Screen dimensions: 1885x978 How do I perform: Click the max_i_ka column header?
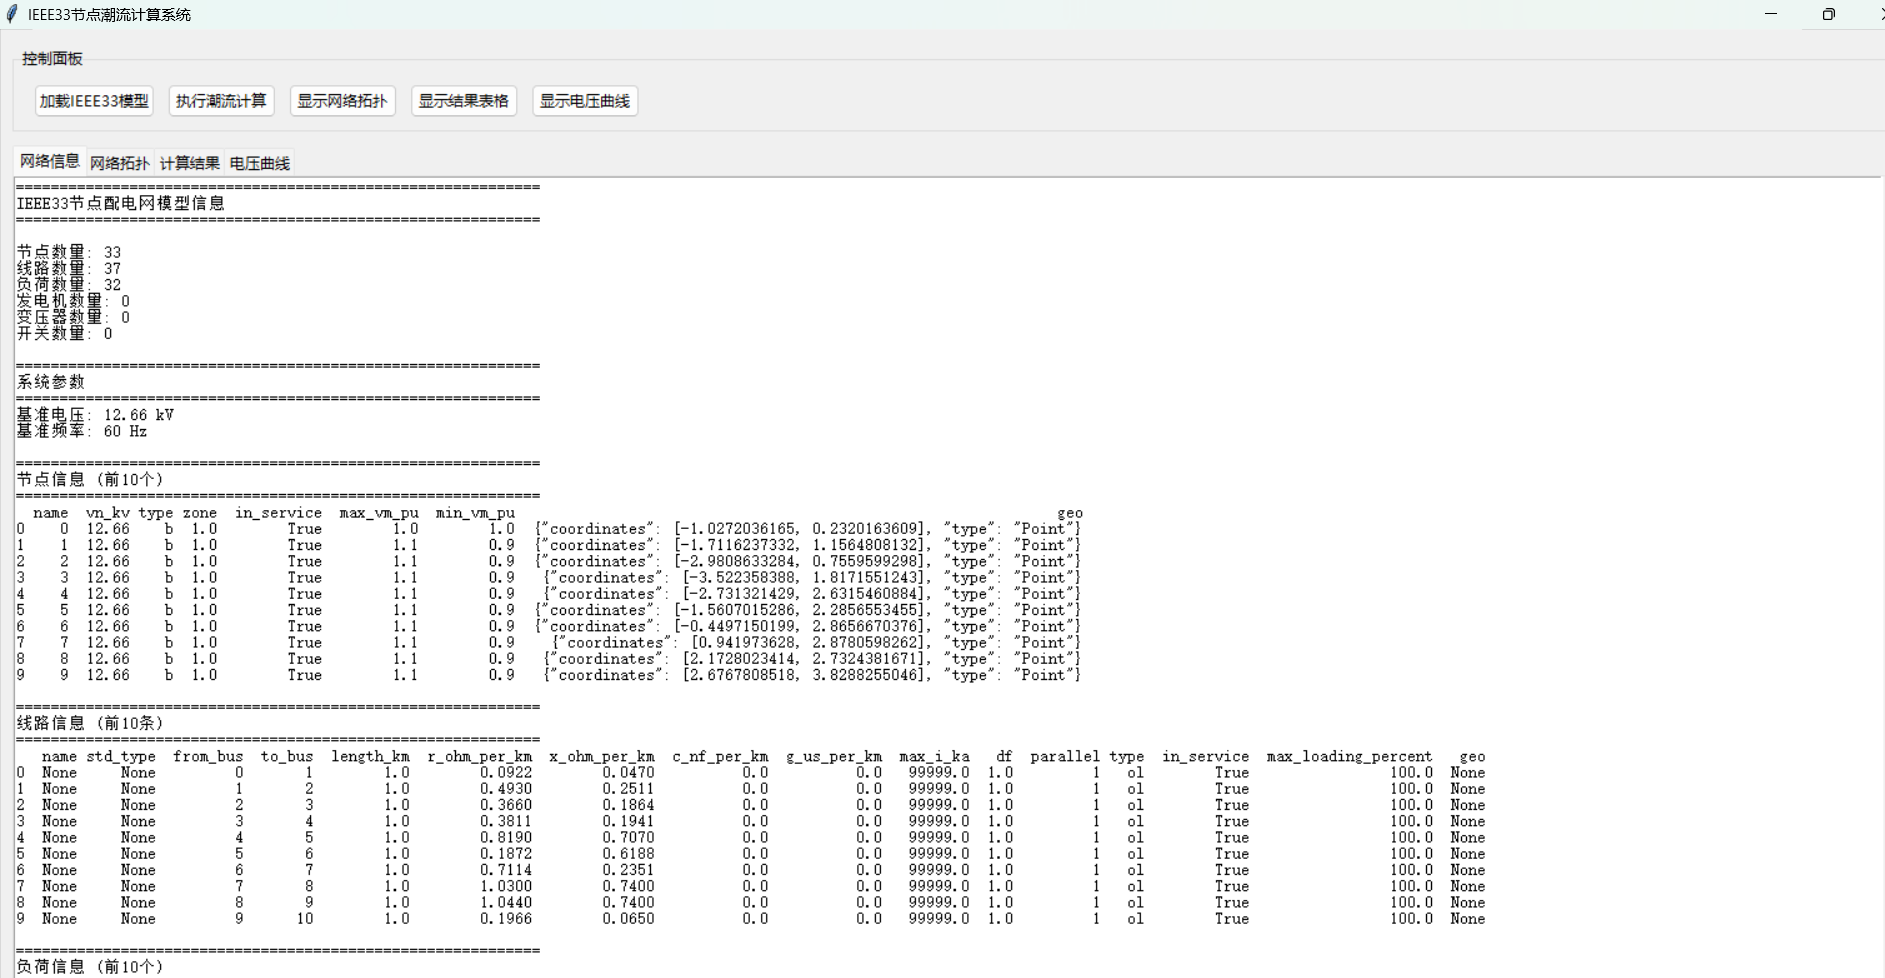934,757
